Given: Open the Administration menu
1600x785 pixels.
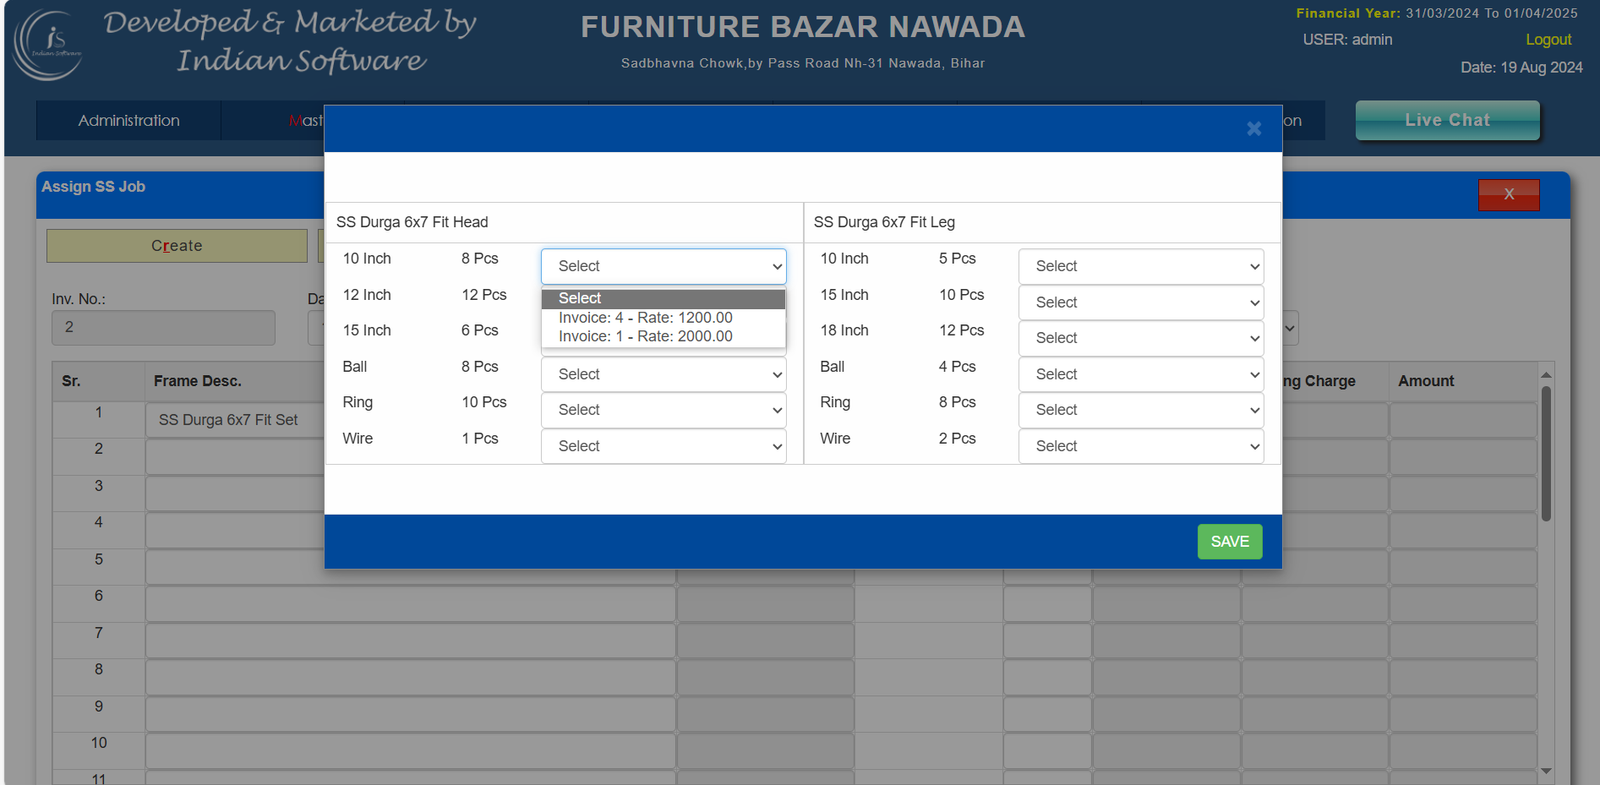Looking at the screenshot, I should pyautogui.click(x=129, y=120).
